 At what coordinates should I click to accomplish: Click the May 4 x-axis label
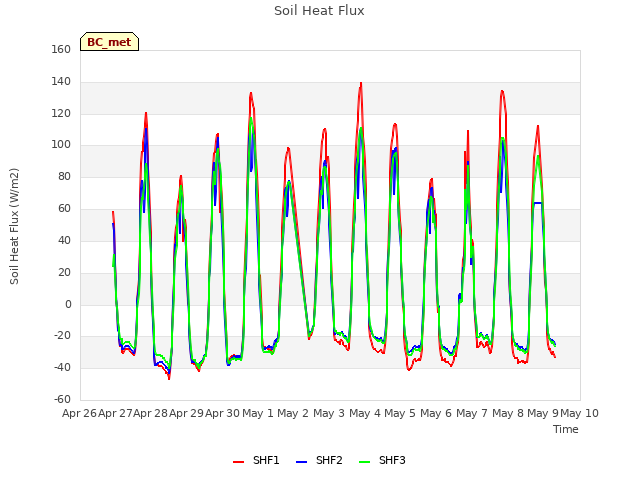(x=365, y=413)
